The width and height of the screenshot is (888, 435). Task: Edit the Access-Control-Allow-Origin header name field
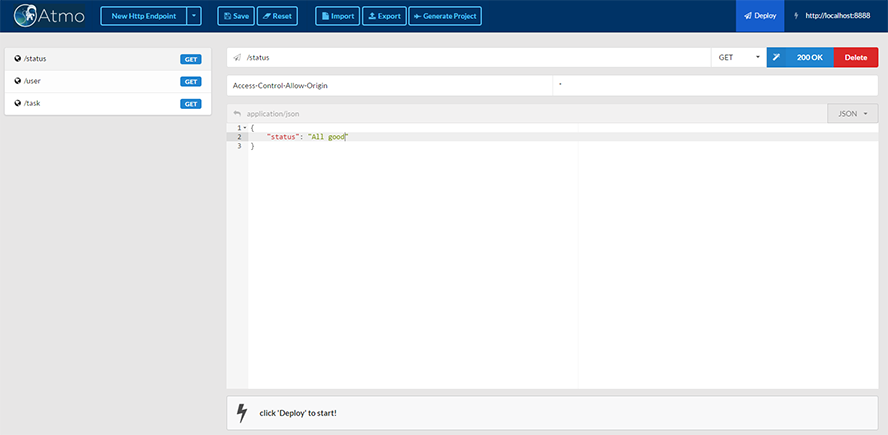coord(390,86)
